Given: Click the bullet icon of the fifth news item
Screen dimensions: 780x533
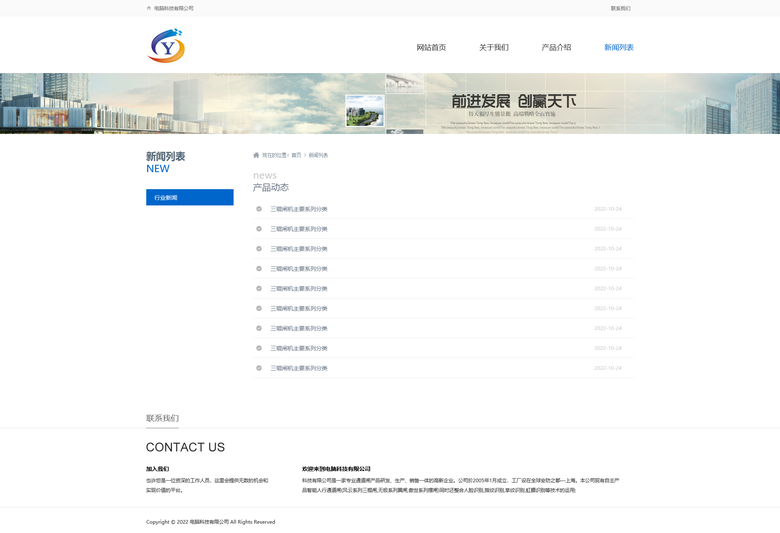Looking at the screenshot, I should (x=259, y=289).
